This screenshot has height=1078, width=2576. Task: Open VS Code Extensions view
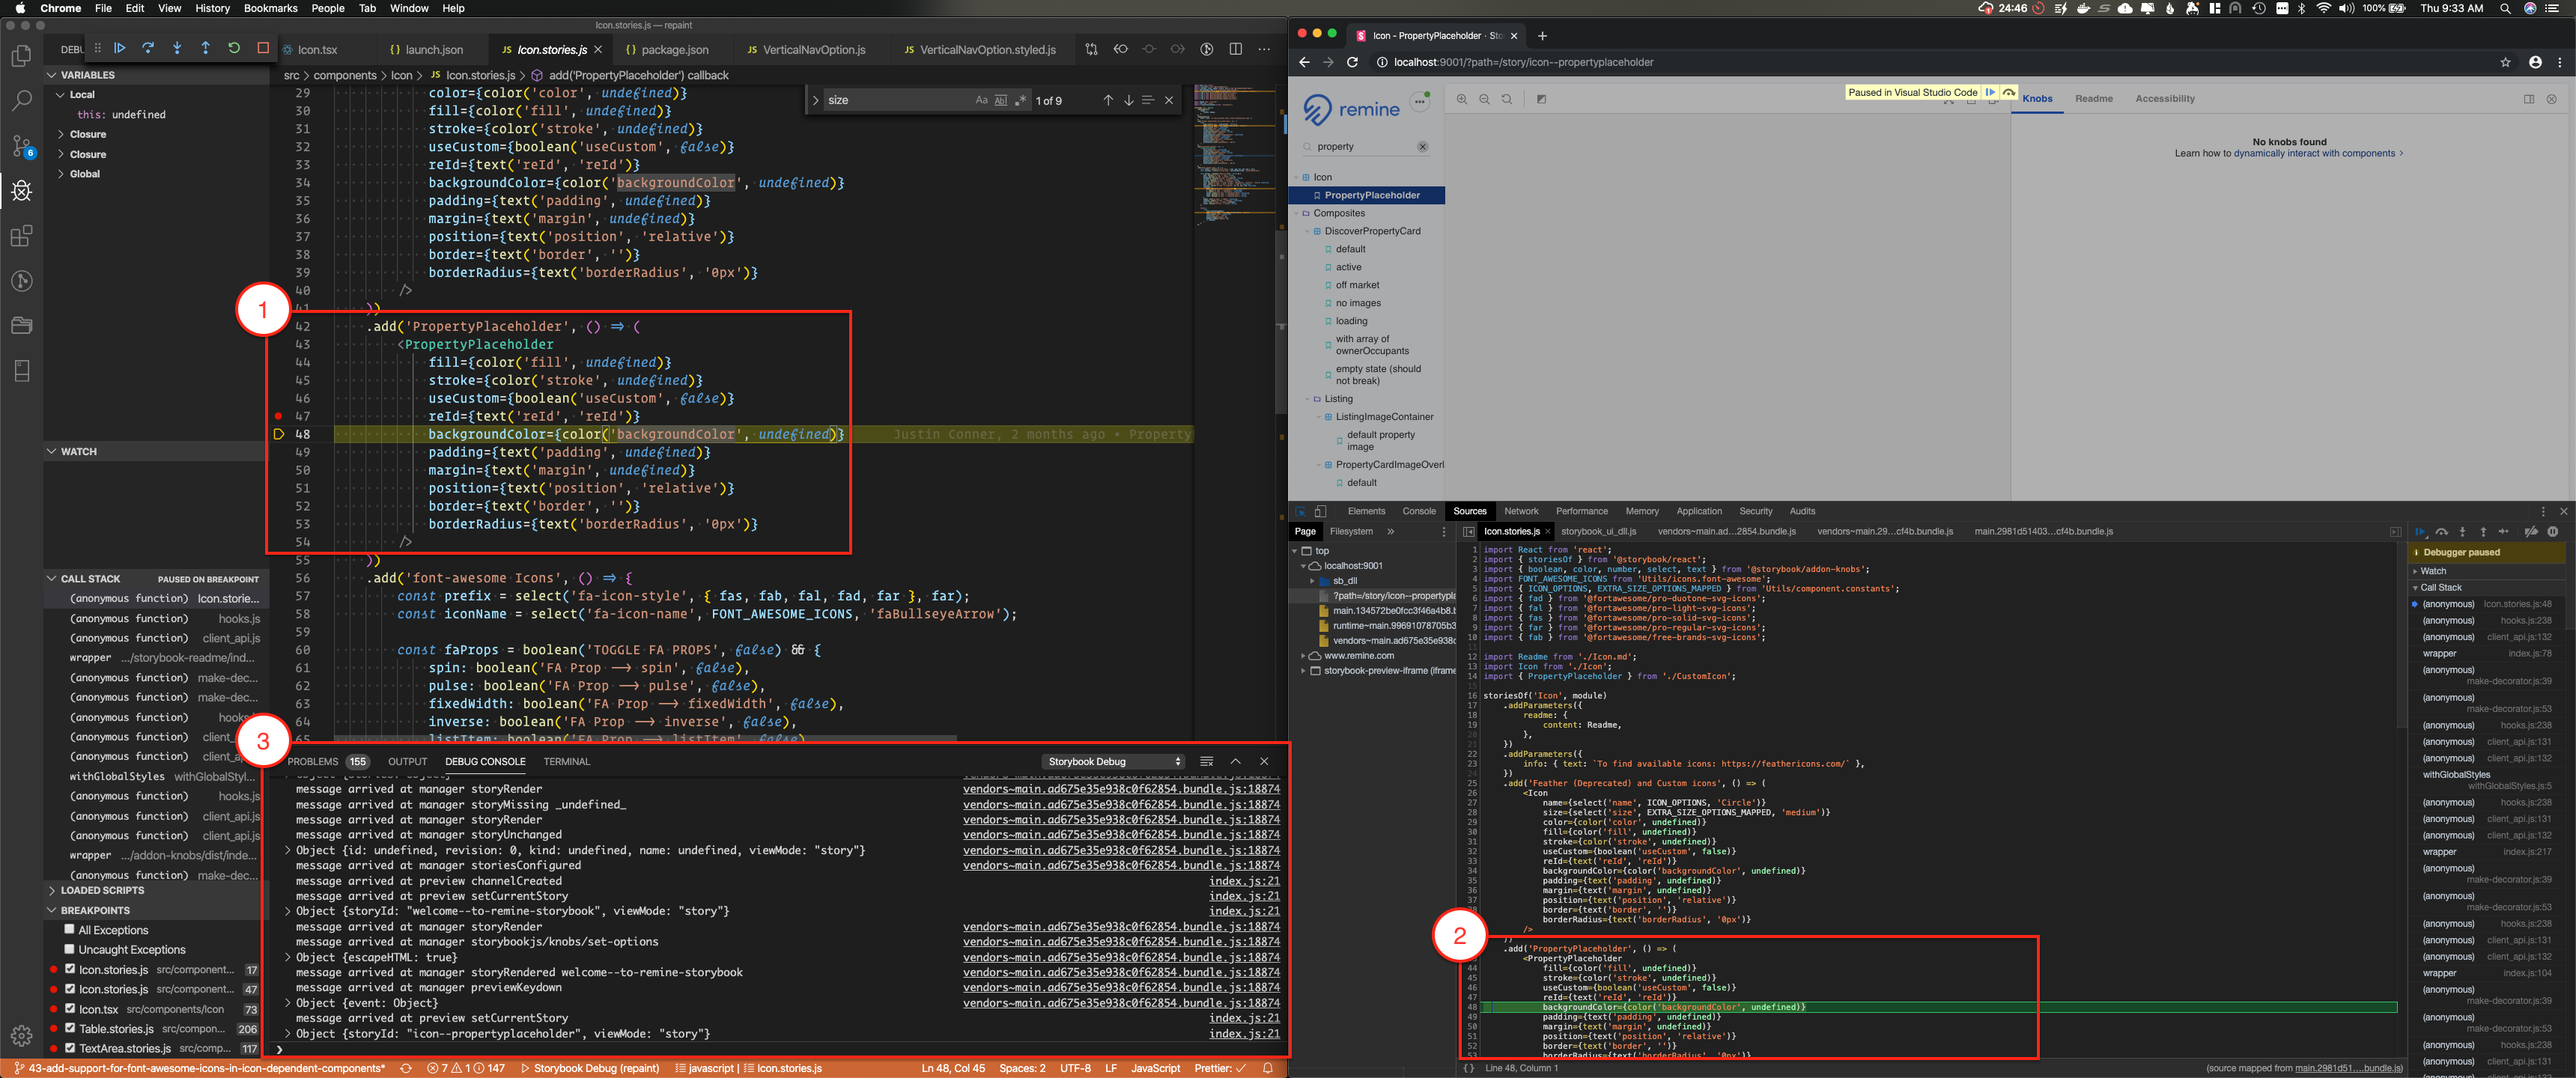tap(21, 236)
